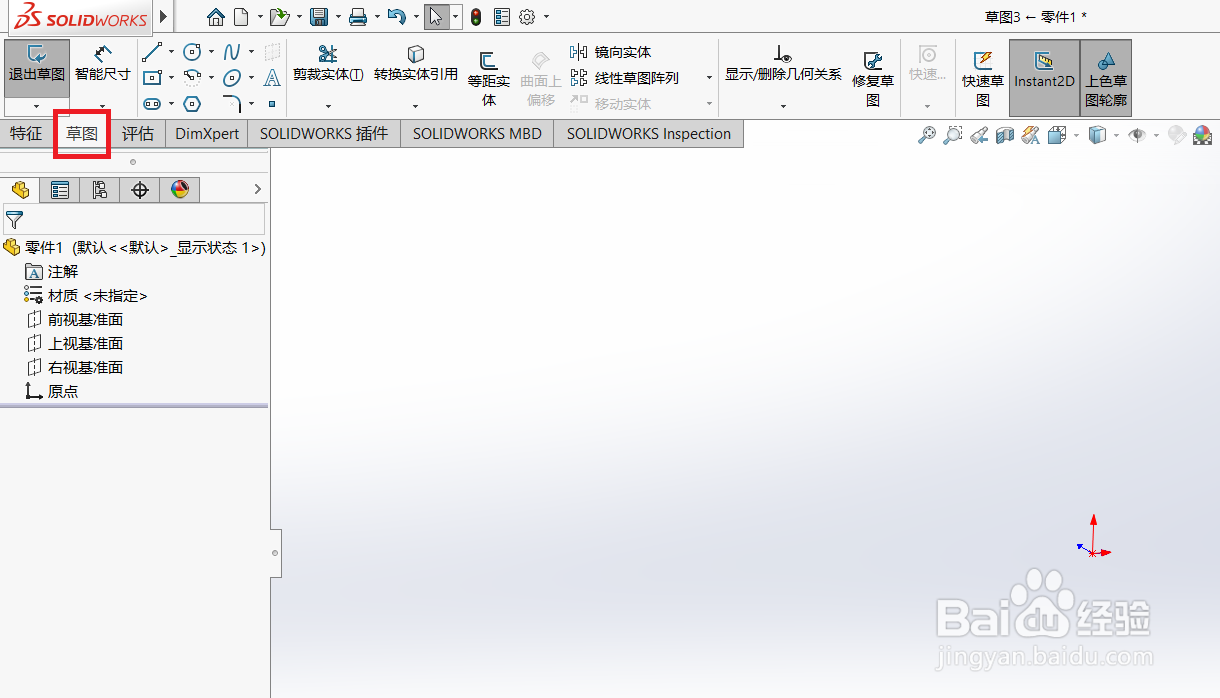Screen dimensions: 1220x698
Task: Open dropdown under Display/Delete Relations
Action: 783,106
